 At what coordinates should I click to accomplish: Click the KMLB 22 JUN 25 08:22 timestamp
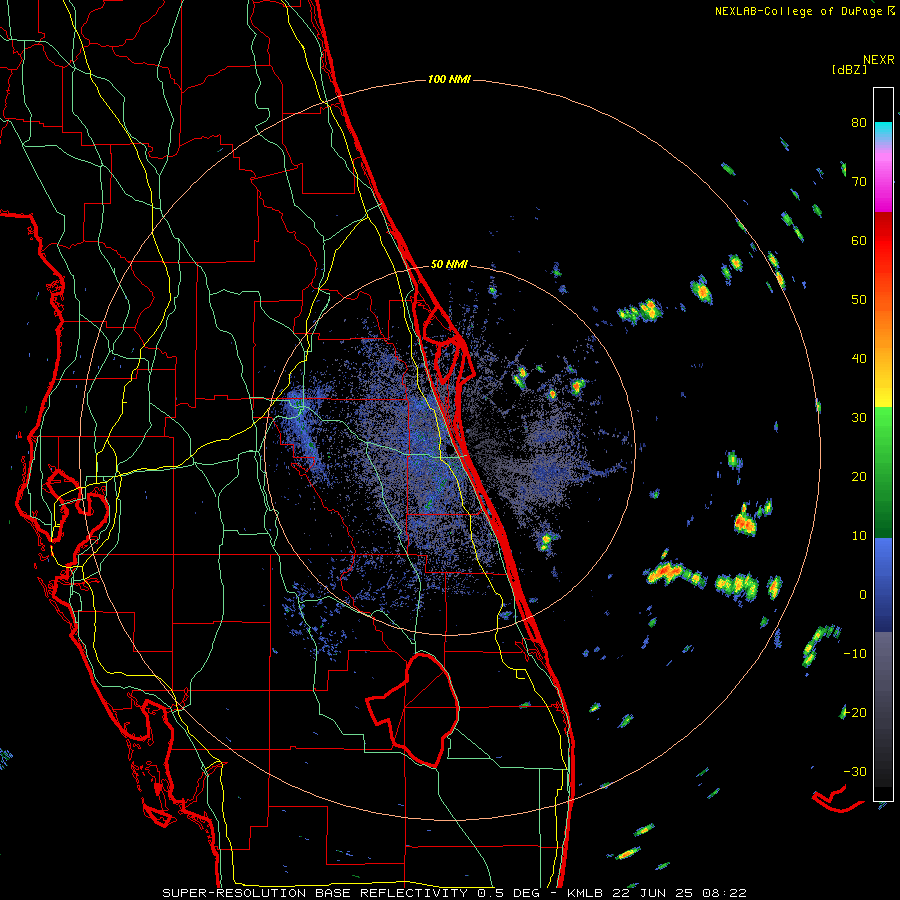click(x=657, y=893)
